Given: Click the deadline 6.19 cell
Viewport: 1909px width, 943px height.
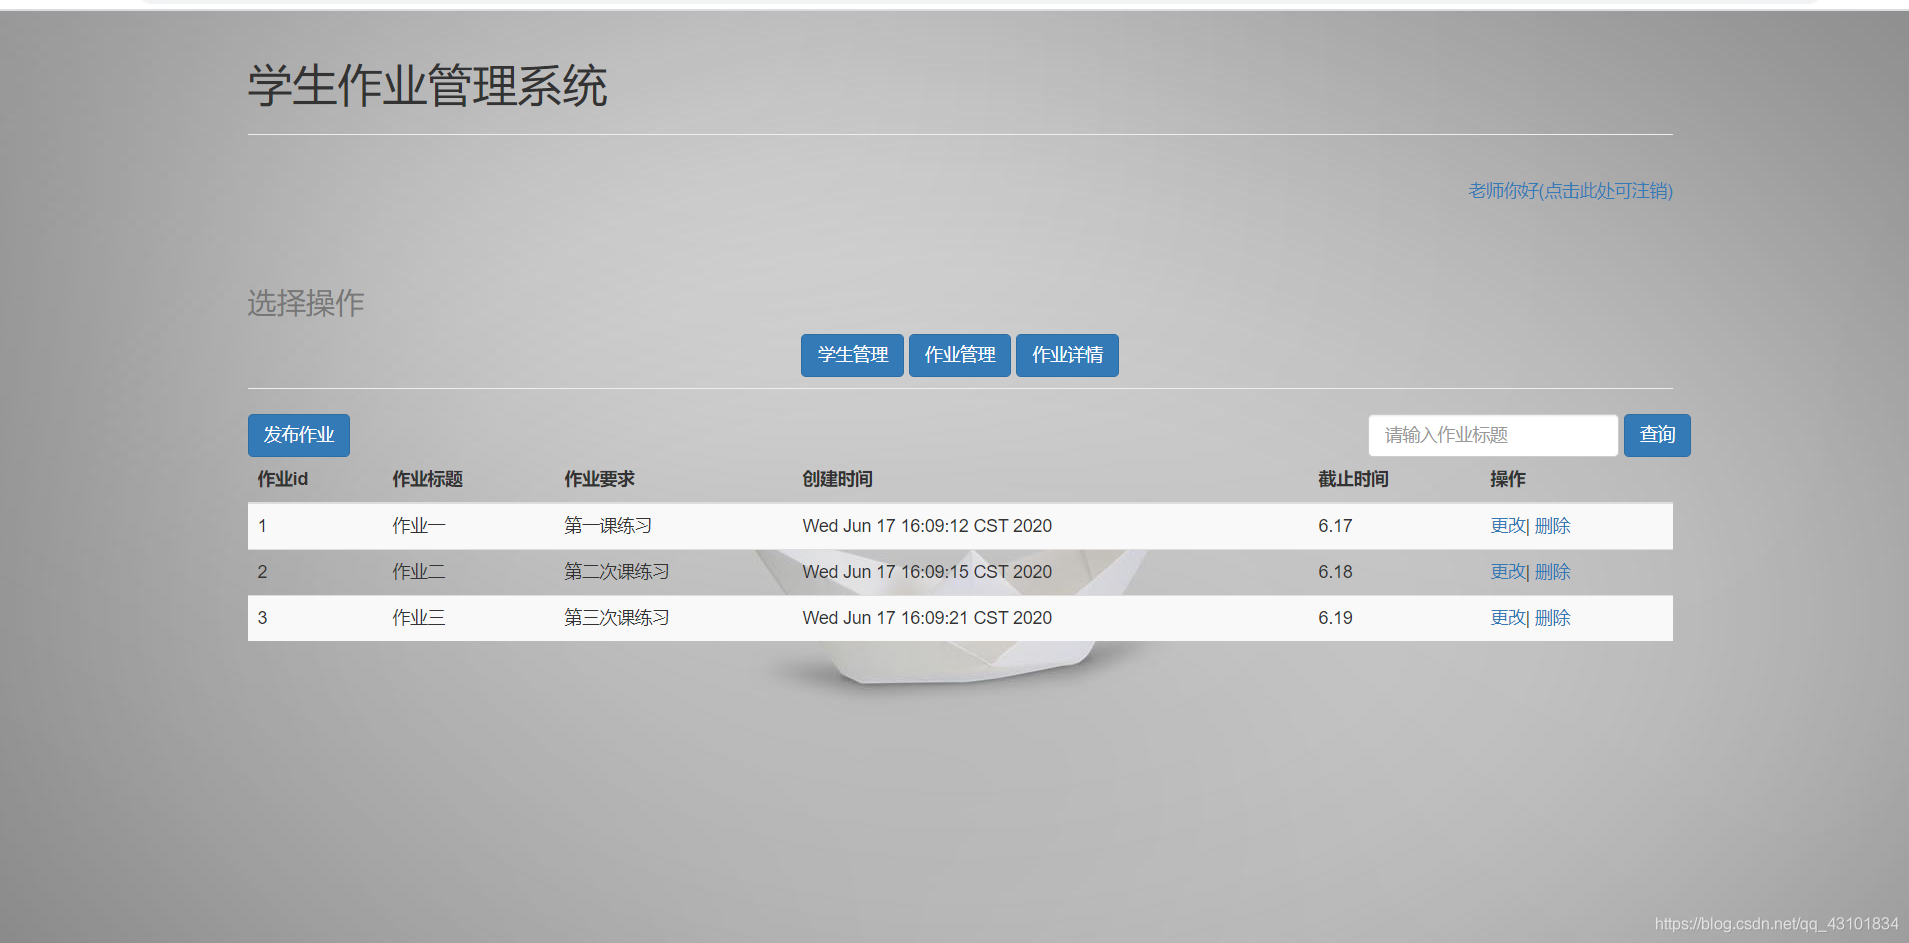Looking at the screenshot, I should 1335,618.
